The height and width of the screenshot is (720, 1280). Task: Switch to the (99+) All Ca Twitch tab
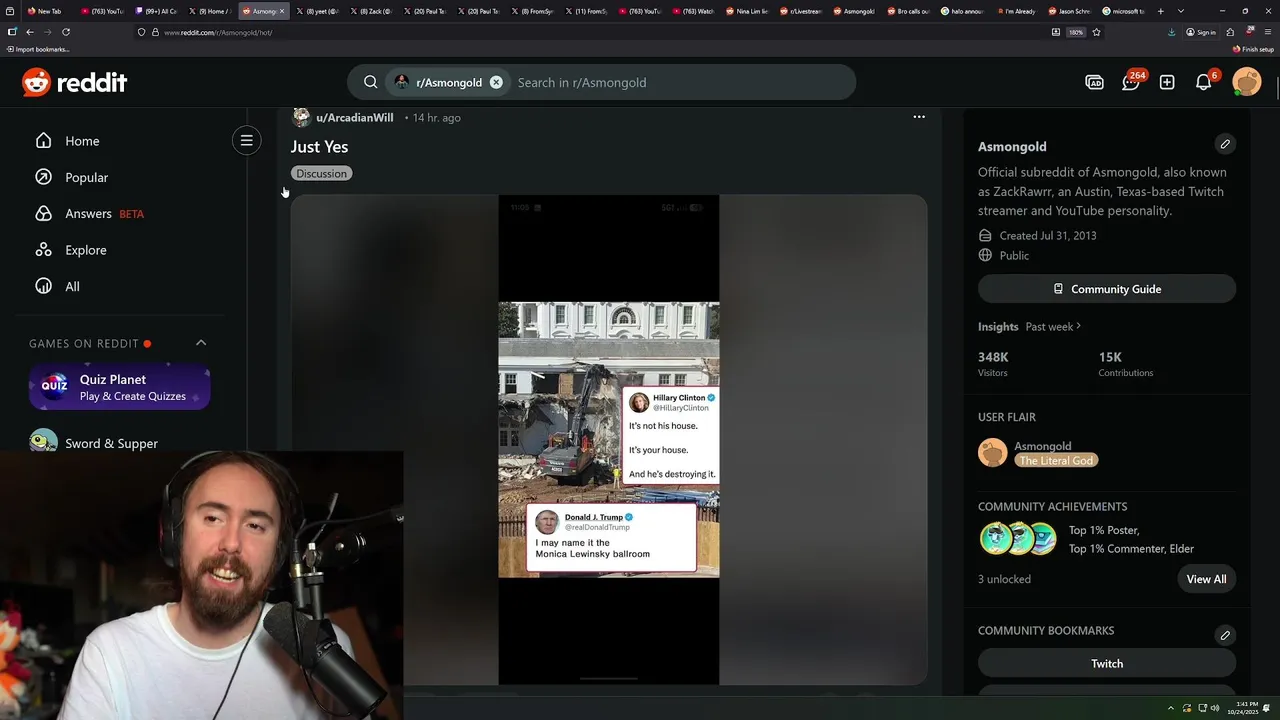(156, 11)
